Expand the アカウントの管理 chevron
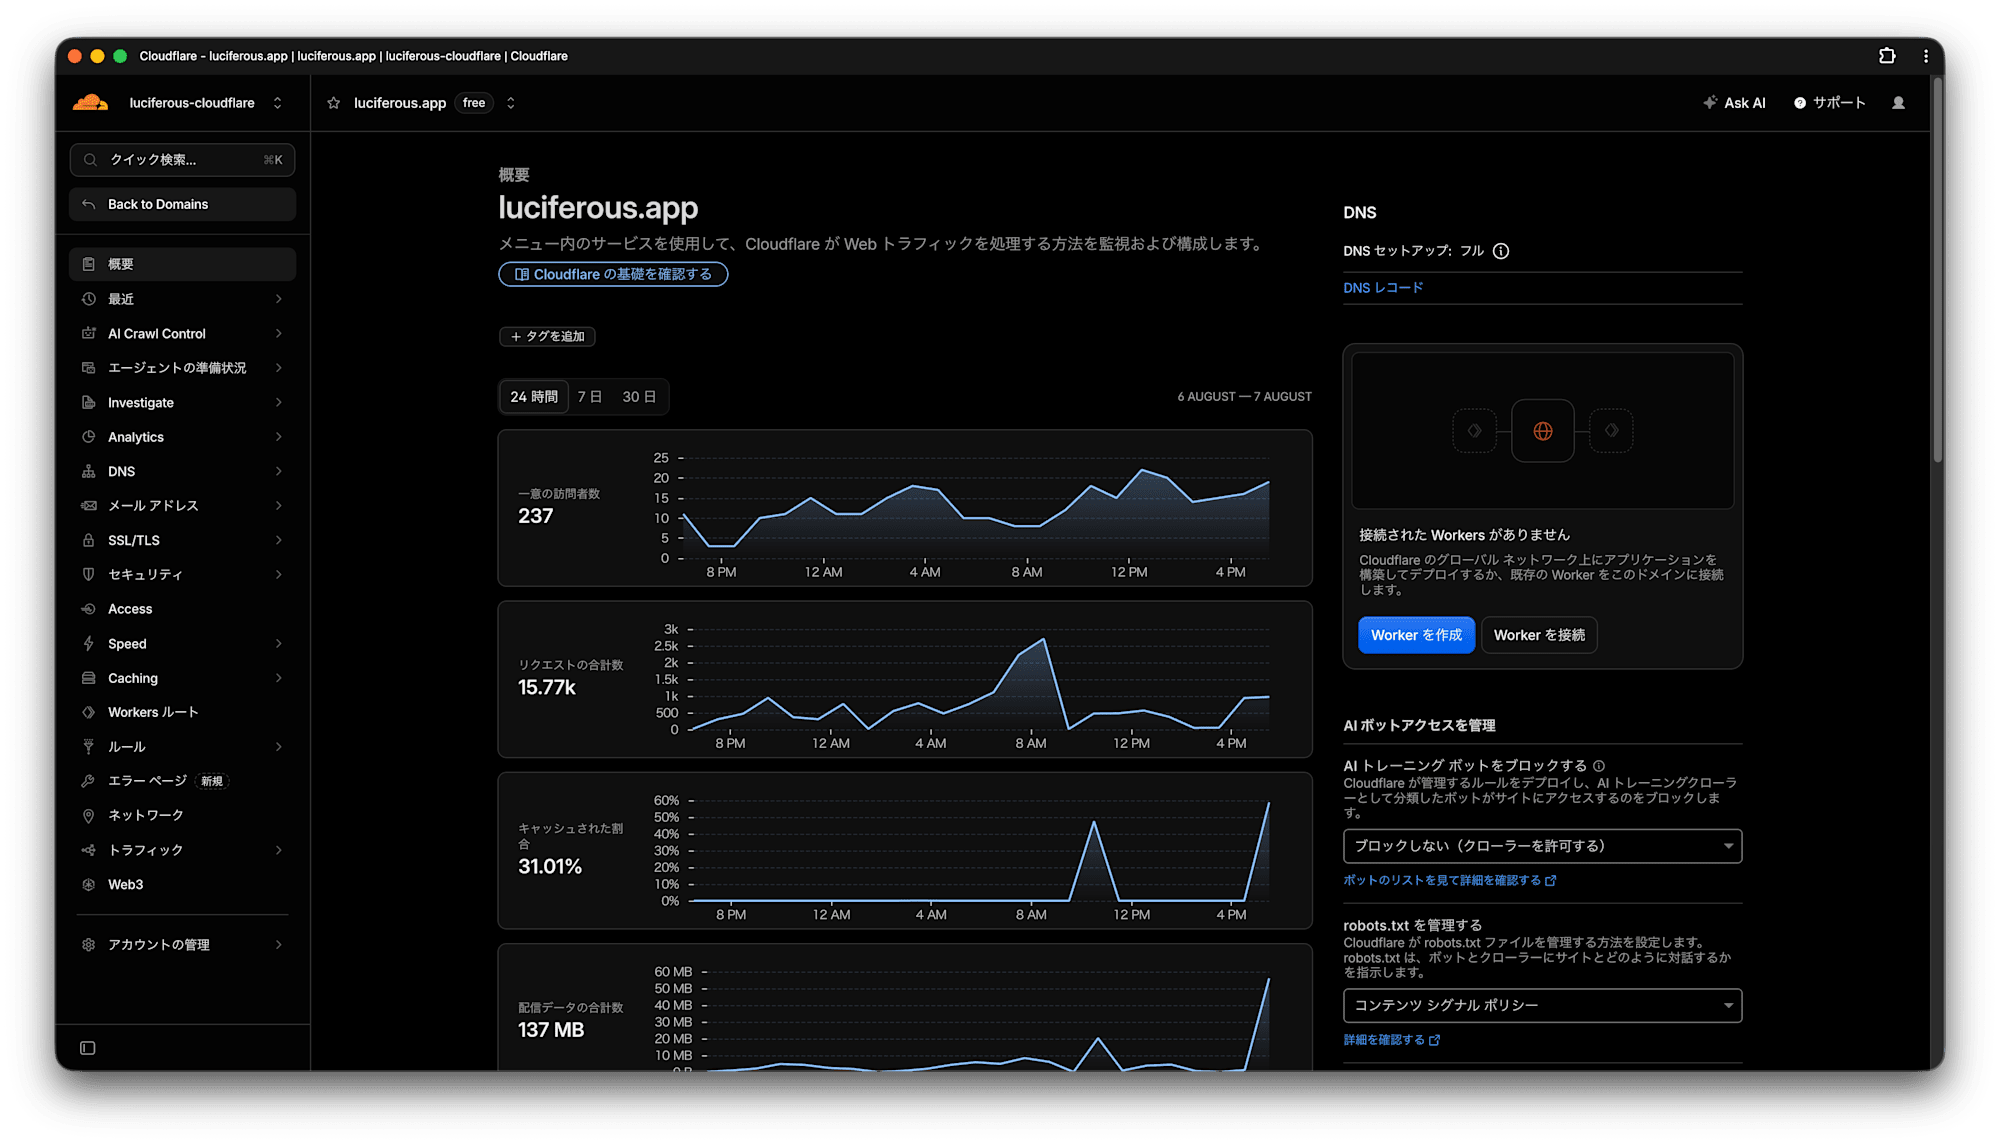This screenshot has height=1144, width=2000. click(x=279, y=944)
